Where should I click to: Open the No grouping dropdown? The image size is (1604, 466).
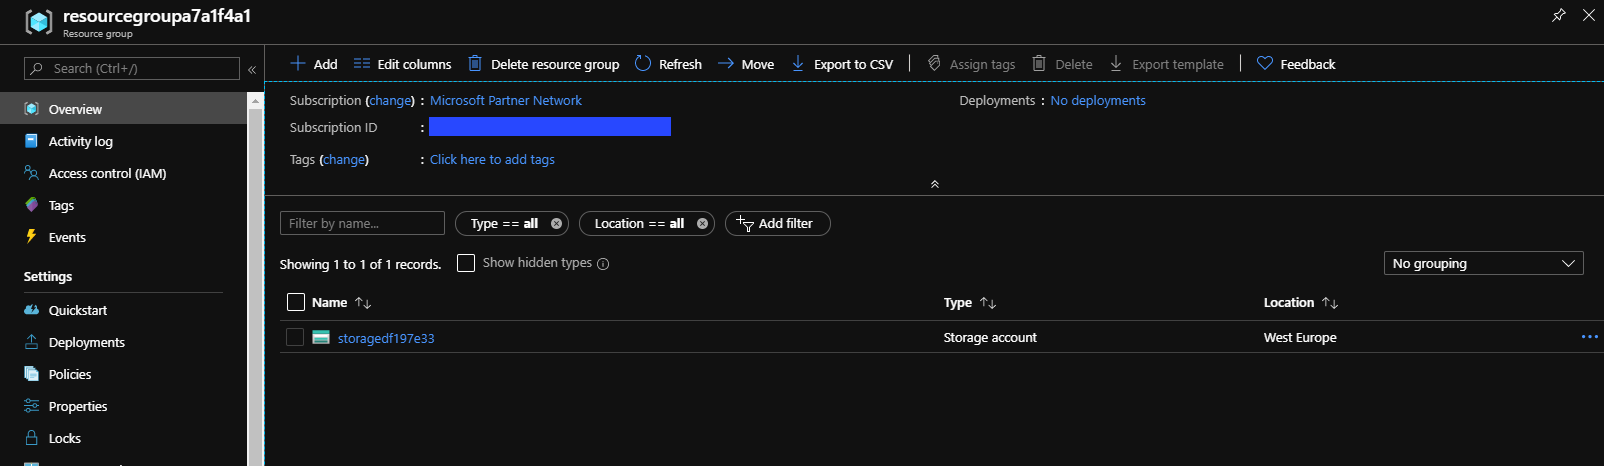(1483, 263)
